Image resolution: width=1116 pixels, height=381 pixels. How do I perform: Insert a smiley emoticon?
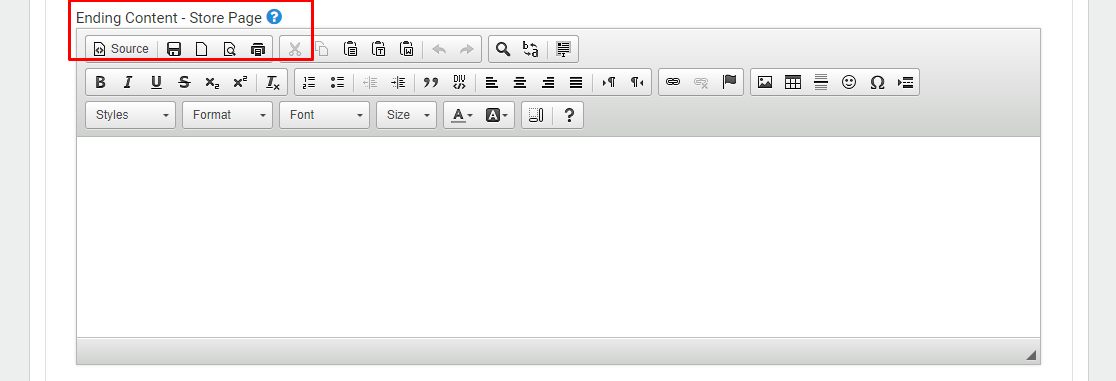(849, 82)
